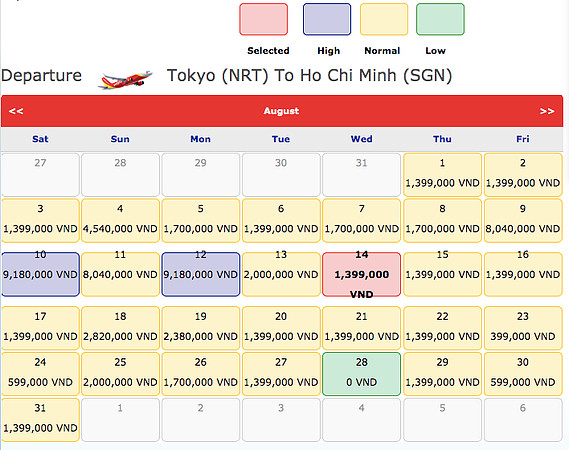Click the Fri column header
This screenshot has width=569, height=450.
[x=523, y=139]
